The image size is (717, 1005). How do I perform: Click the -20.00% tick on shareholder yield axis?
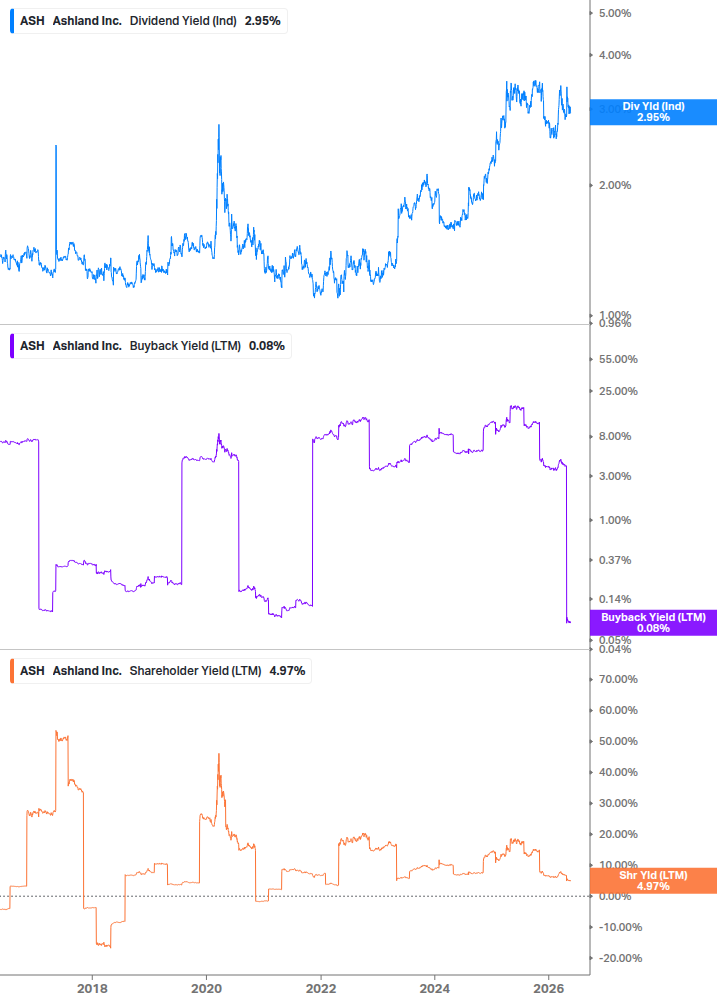point(620,959)
